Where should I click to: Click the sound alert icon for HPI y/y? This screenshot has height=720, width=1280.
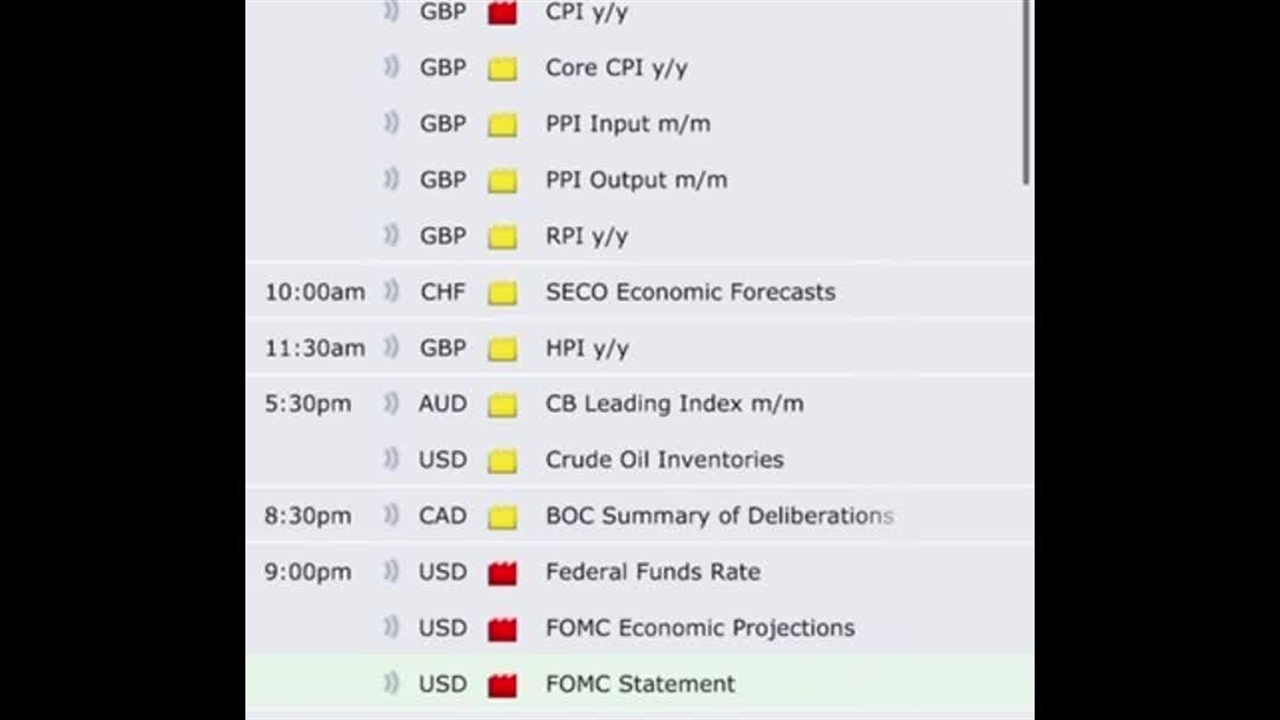[391, 348]
